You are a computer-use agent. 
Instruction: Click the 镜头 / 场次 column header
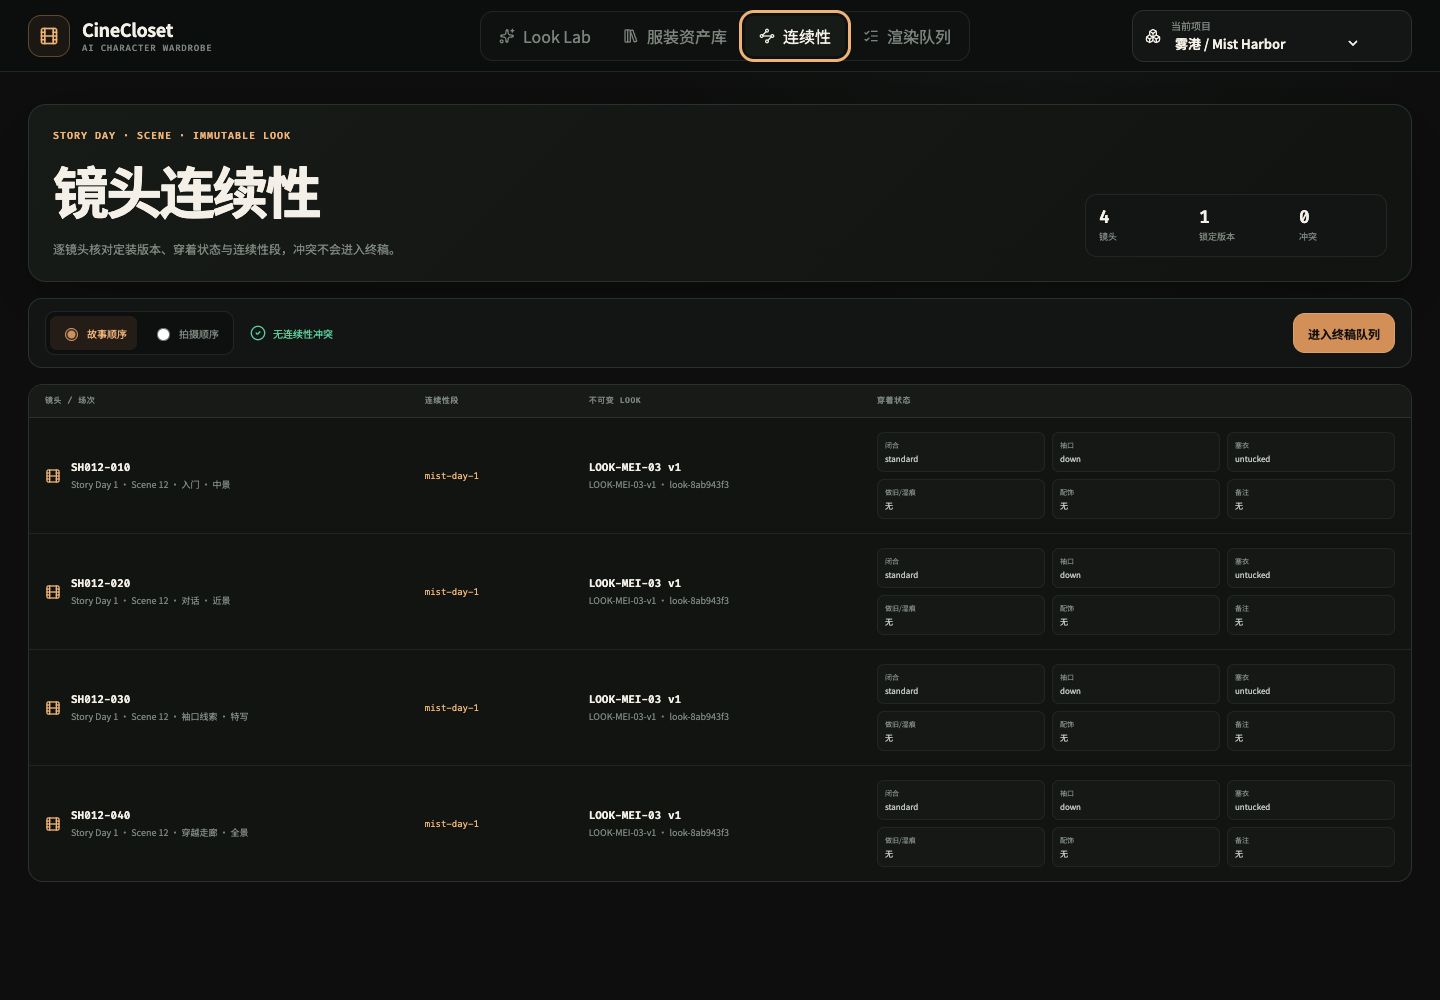pyautogui.click(x=70, y=400)
